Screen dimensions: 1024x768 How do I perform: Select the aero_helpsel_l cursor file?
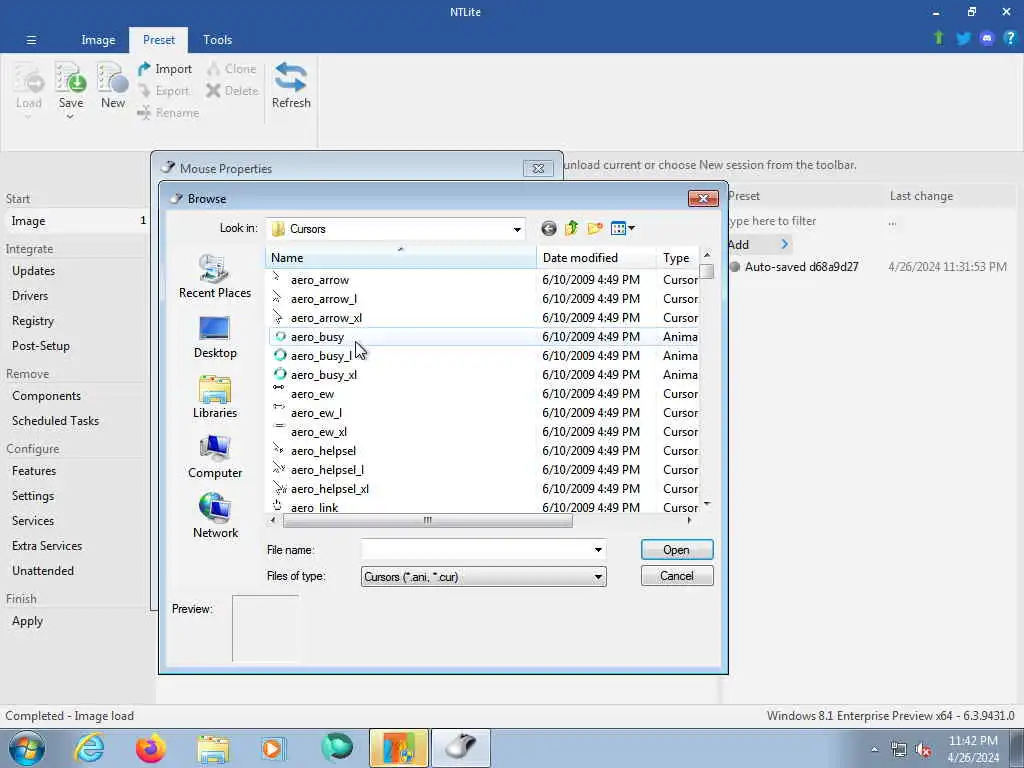(327, 470)
